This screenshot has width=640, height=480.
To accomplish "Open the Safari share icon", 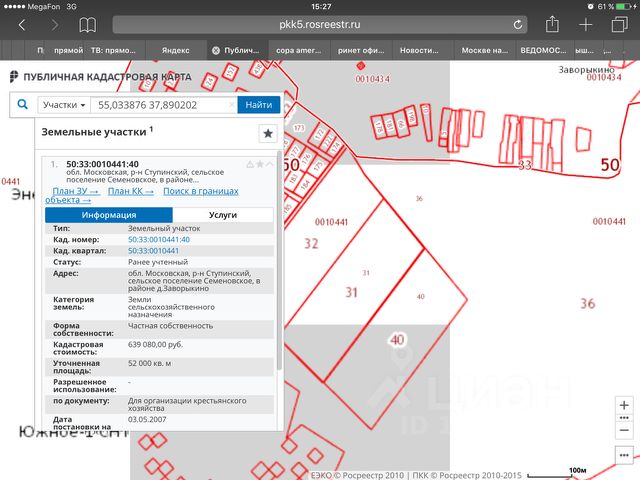I will [552, 24].
